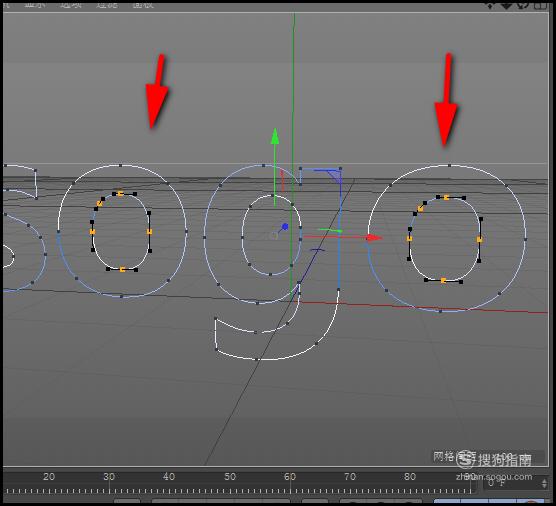Select timeline frame 40 marker
The width and height of the screenshot is (556, 506).
tap(169, 477)
